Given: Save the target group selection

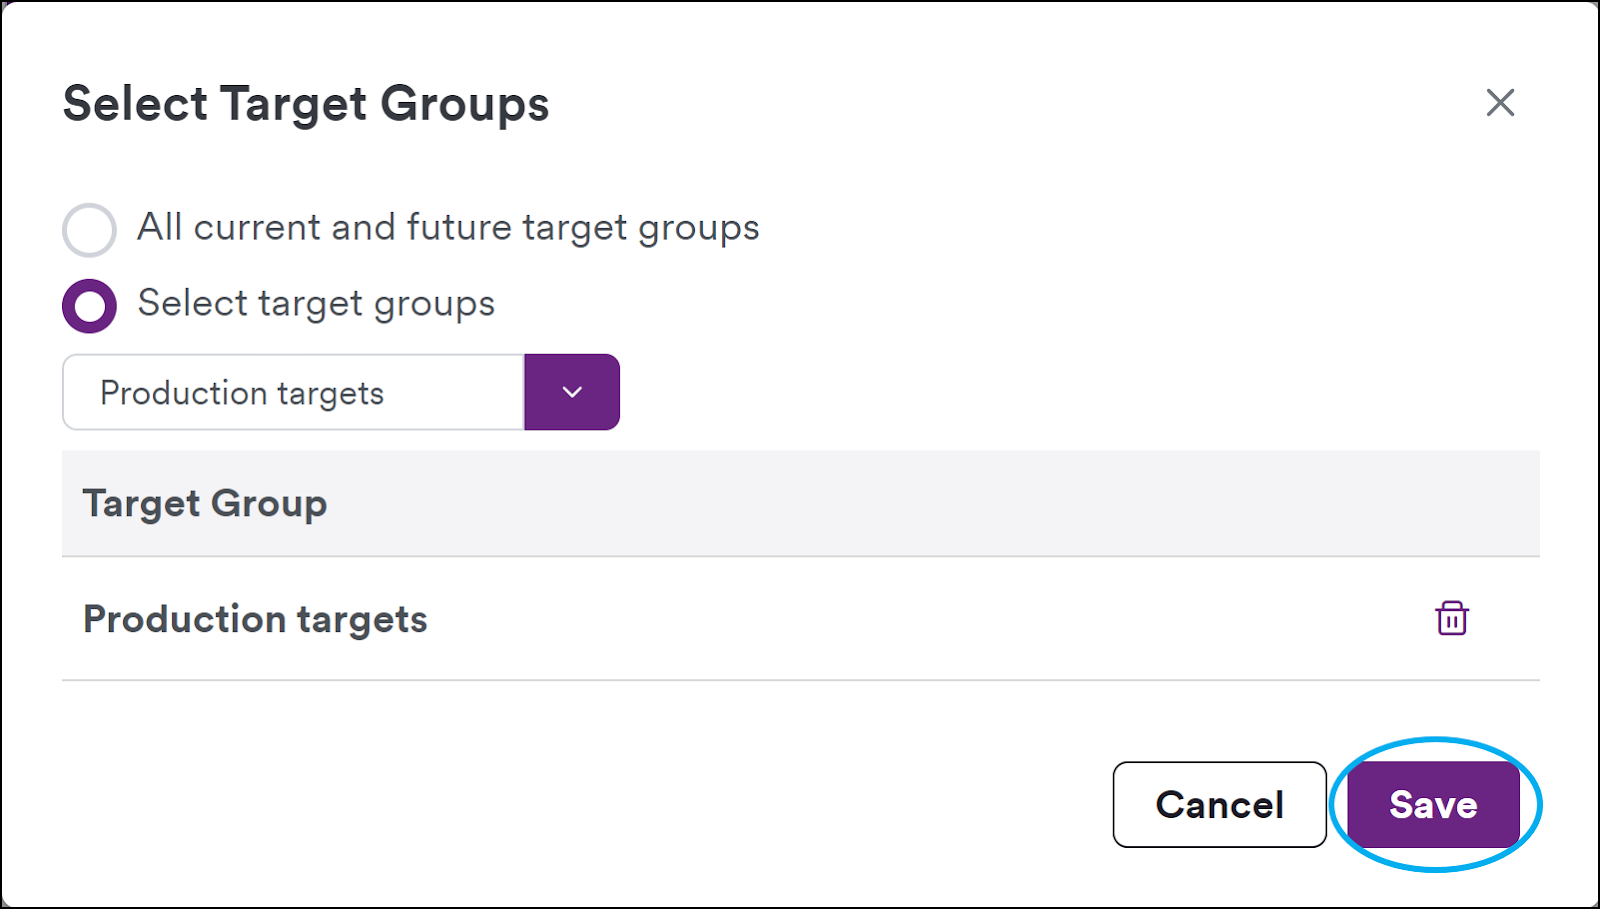Looking at the screenshot, I should [x=1433, y=804].
